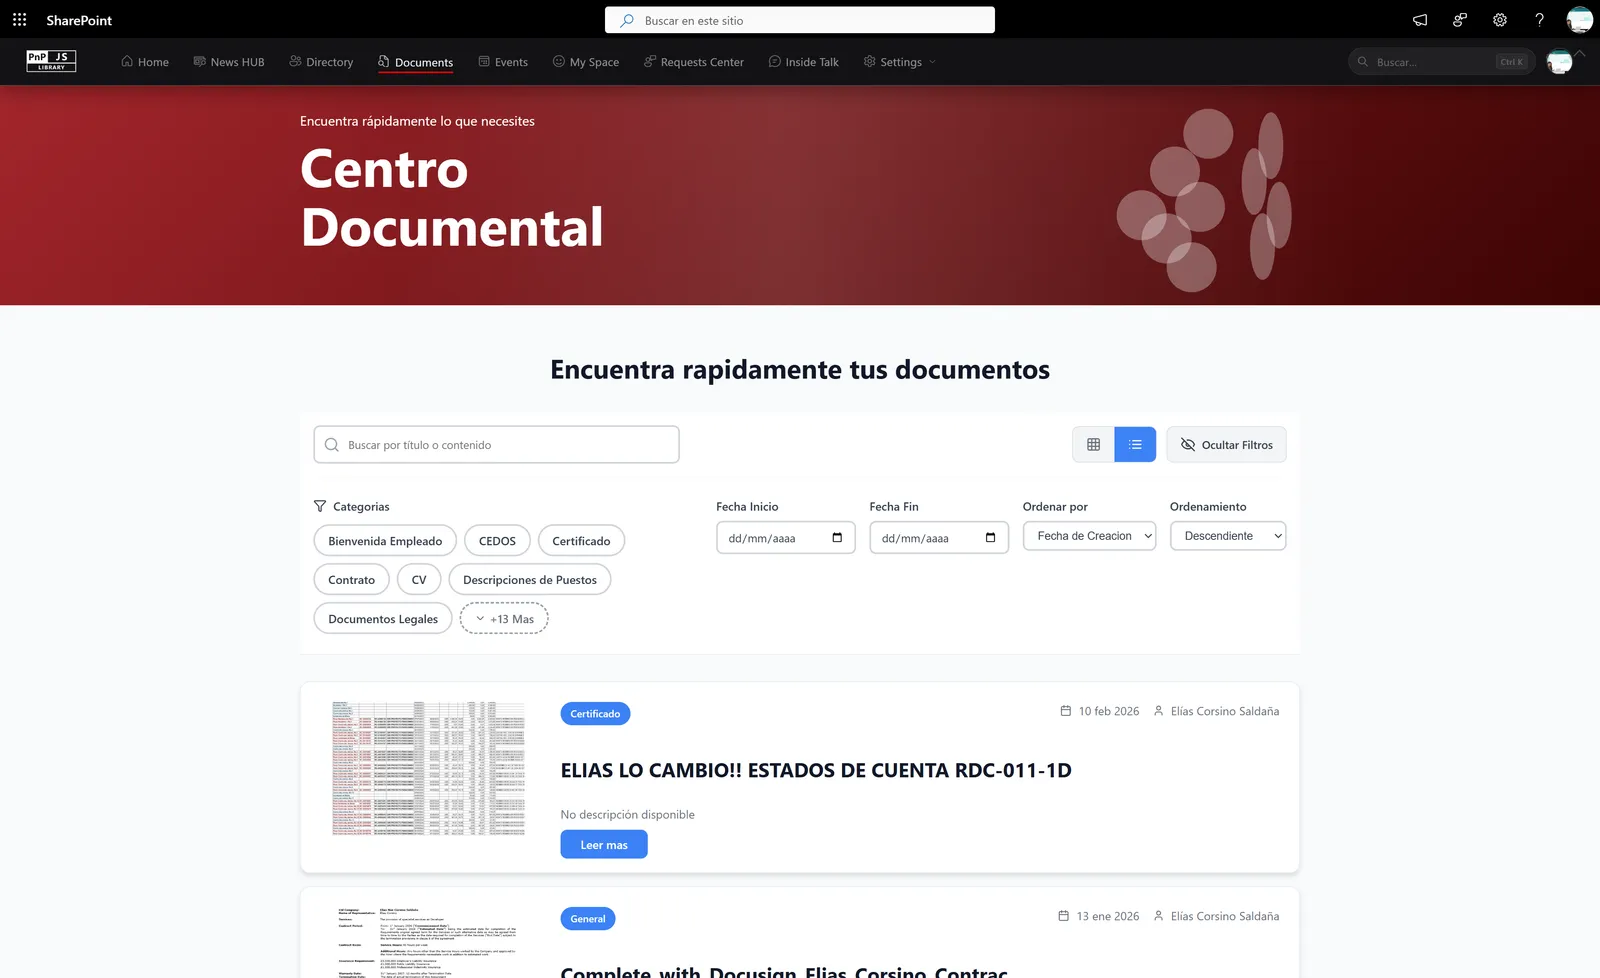Click the Ctrl K shortcut badge
The width and height of the screenshot is (1600, 978).
point(1512,62)
